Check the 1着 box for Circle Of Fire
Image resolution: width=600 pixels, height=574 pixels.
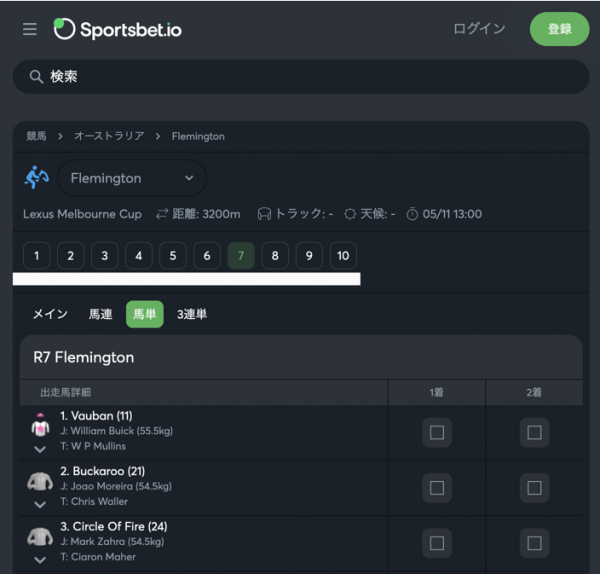(x=436, y=543)
